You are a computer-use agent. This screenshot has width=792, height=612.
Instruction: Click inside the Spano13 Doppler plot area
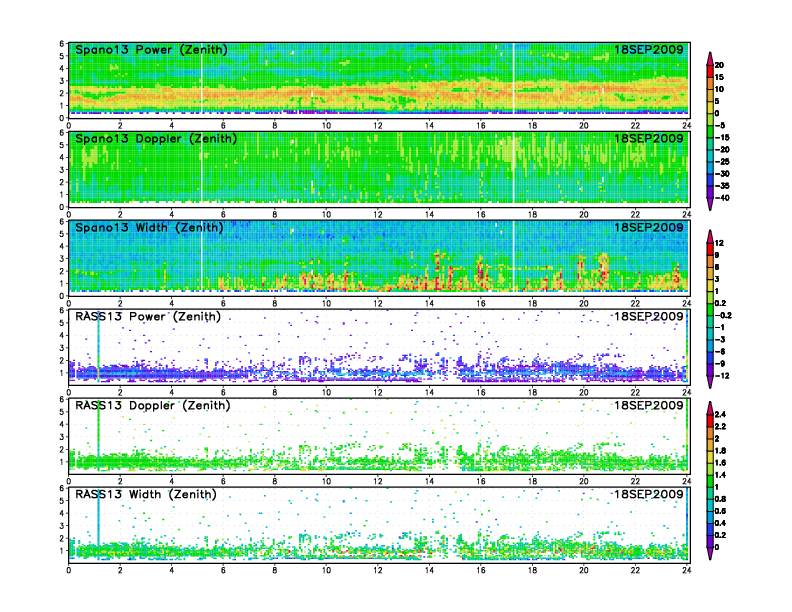379,169
